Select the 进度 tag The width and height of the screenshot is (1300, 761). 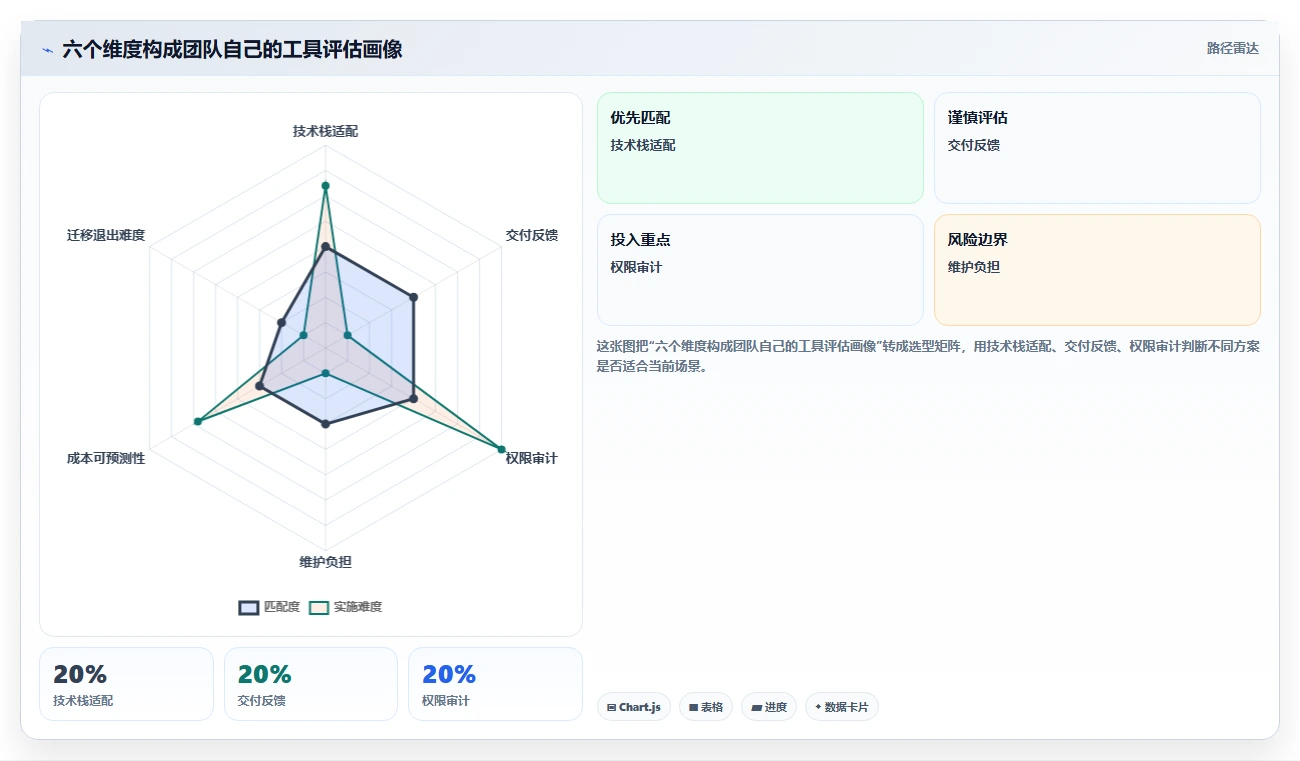769,707
